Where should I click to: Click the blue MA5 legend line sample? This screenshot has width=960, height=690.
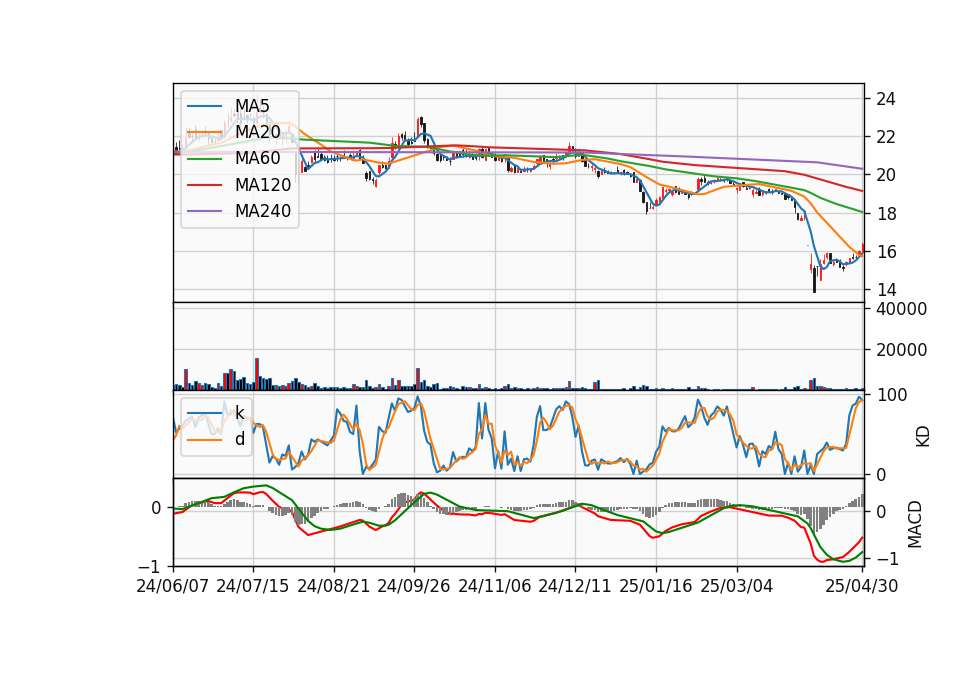click(x=204, y=106)
